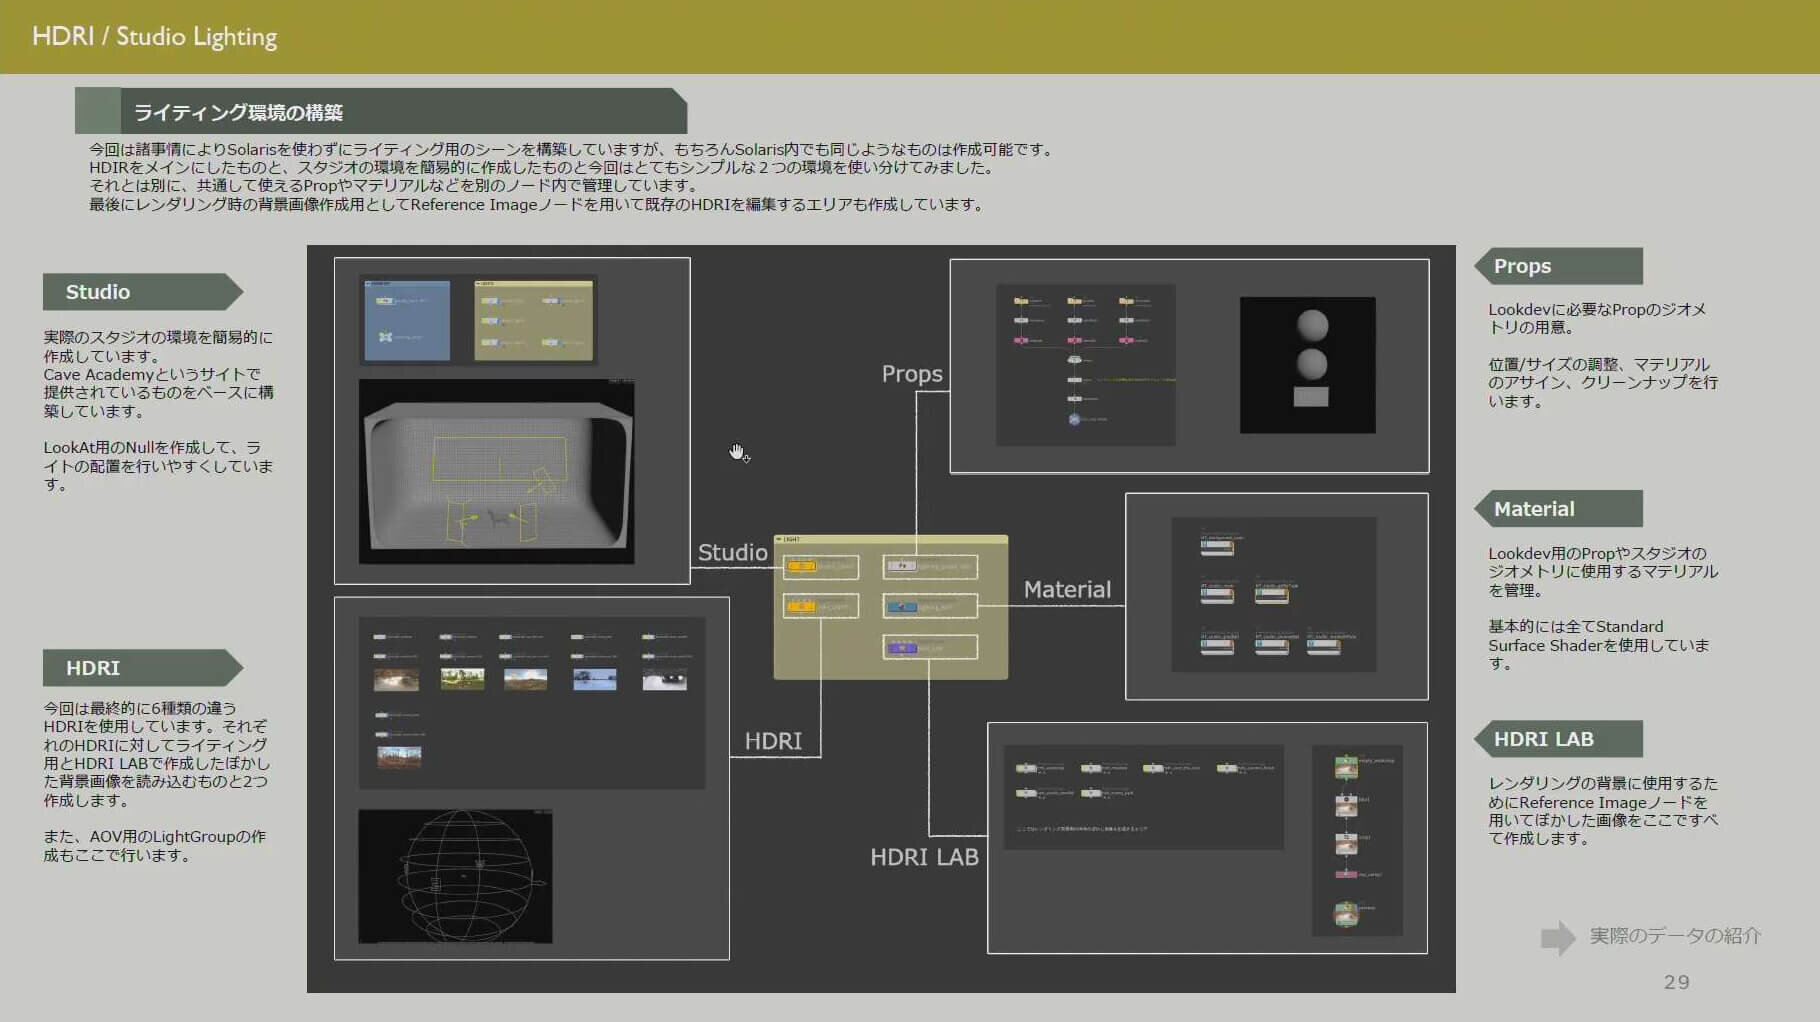Click the wireframe sphere viewport preview

click(455, 876)
